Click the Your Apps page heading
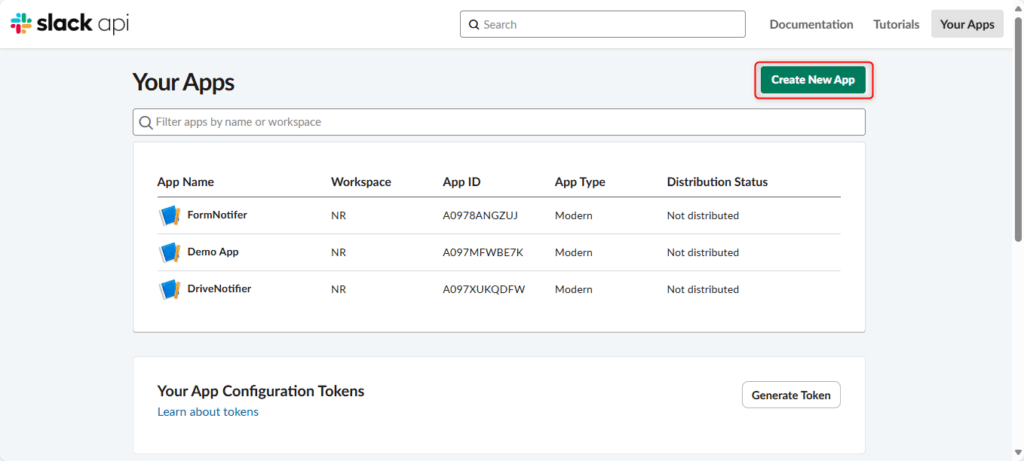The image size is (1024, 461). click(184, 82)
